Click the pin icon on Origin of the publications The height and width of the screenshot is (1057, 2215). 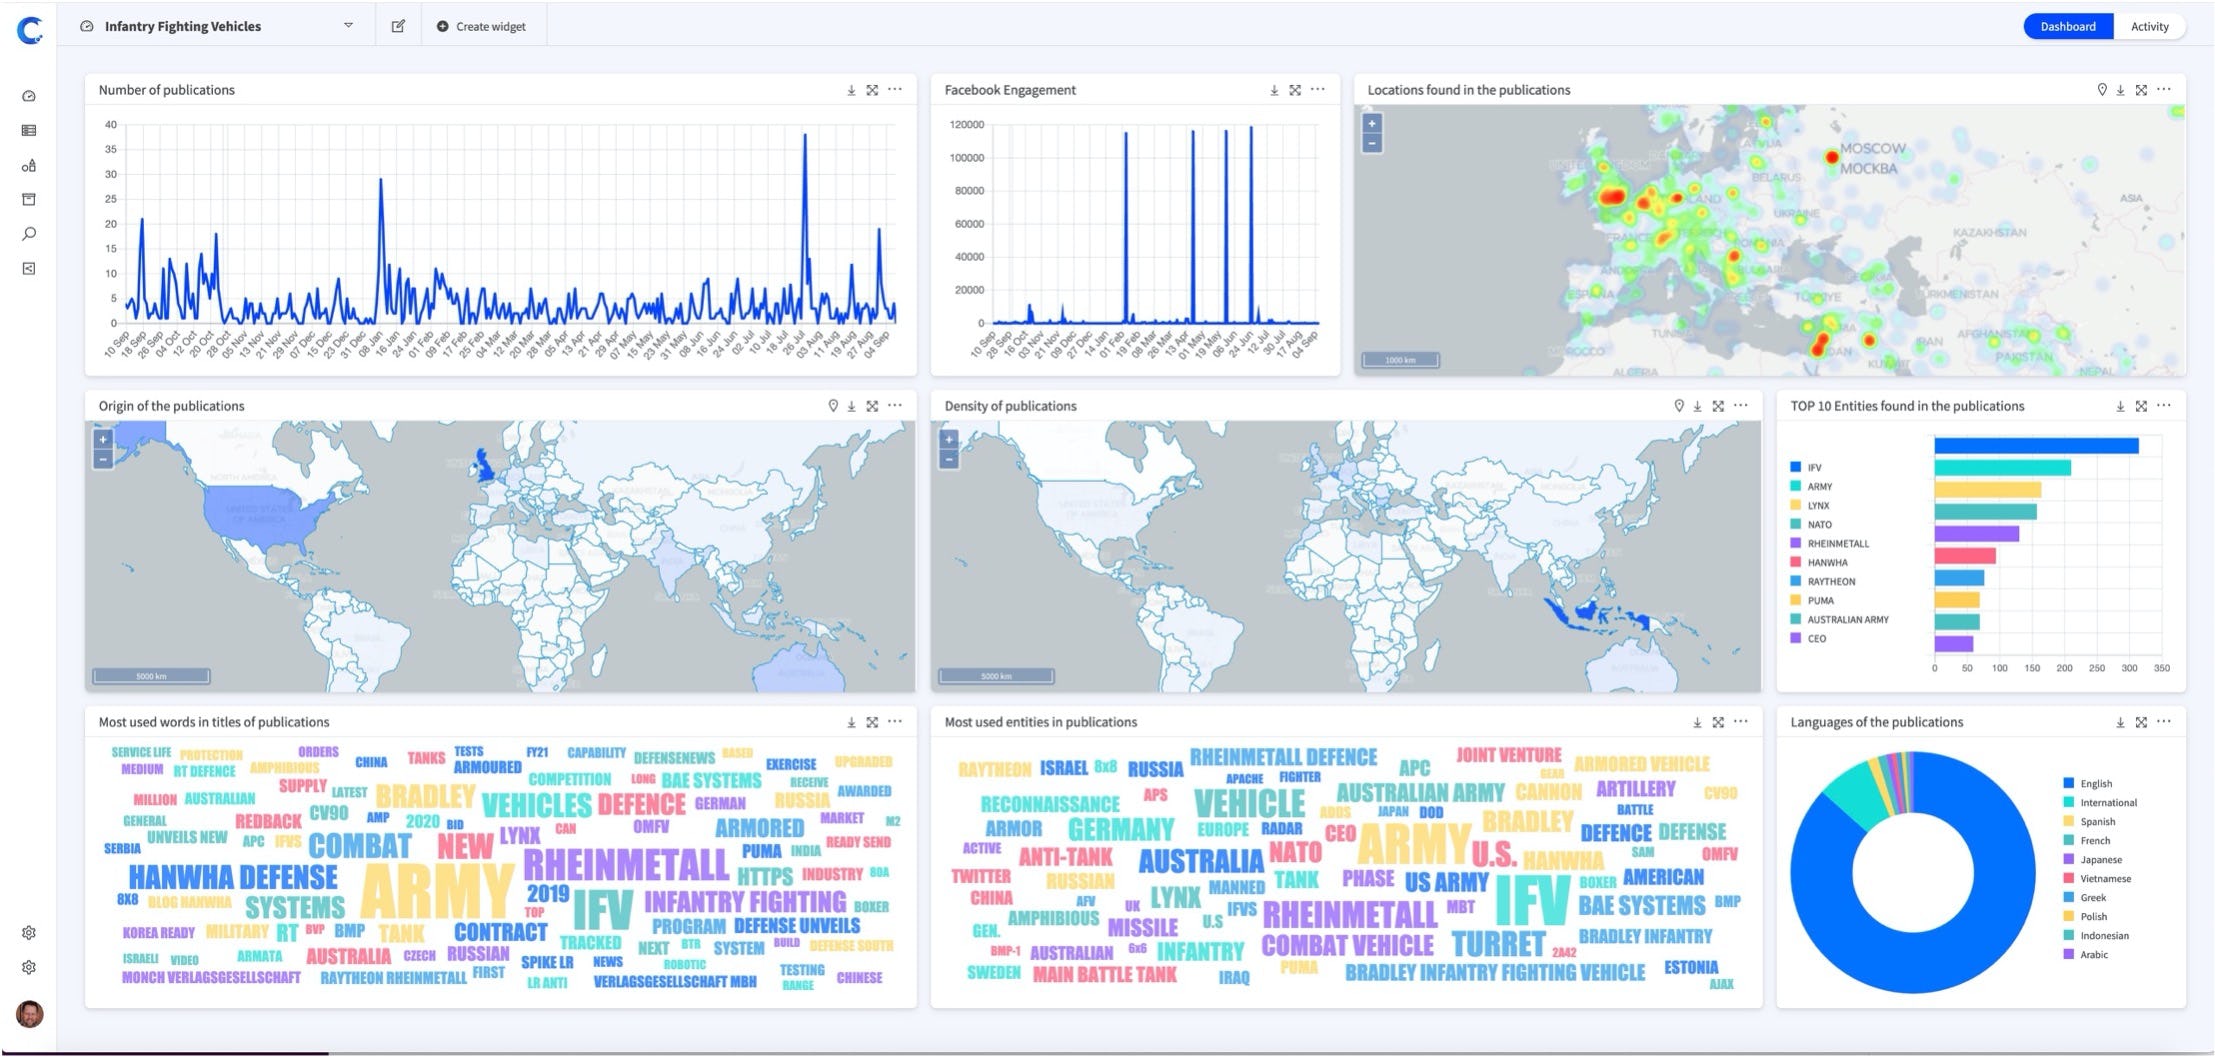click(x=833, y=406)
